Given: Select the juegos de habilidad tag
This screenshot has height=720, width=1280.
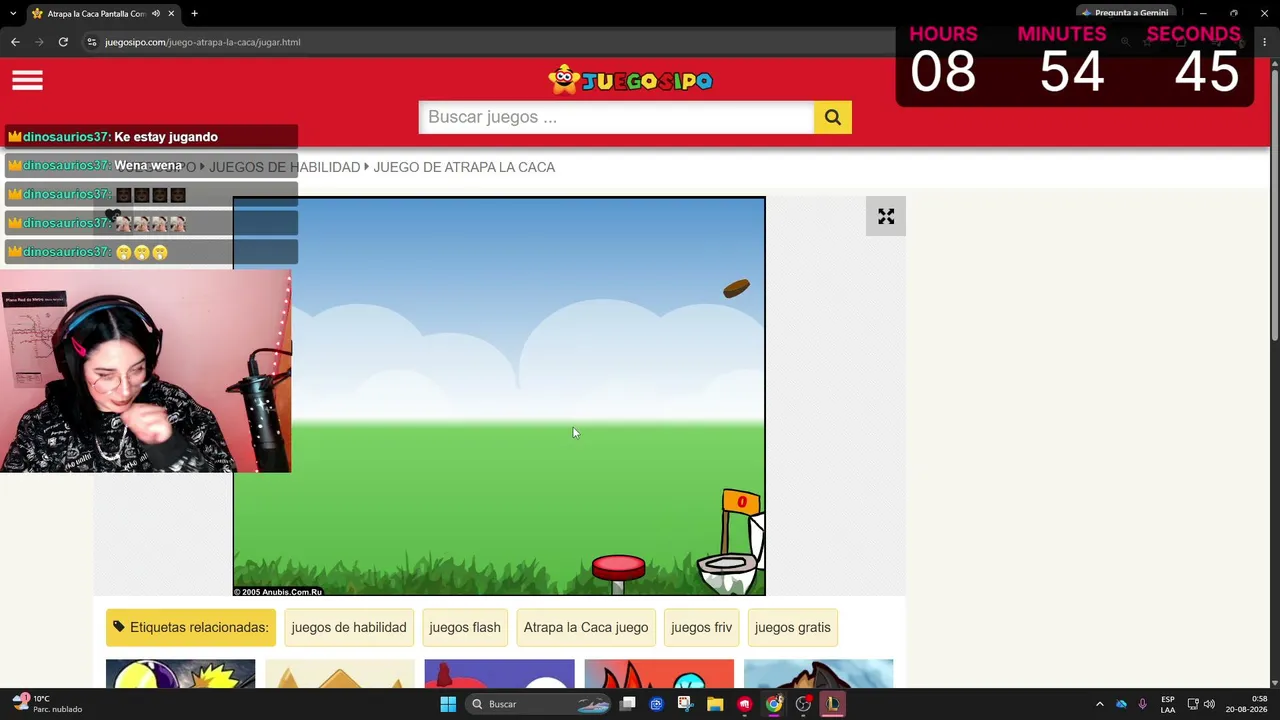Looking at the screenshot, I should point(349,627).
